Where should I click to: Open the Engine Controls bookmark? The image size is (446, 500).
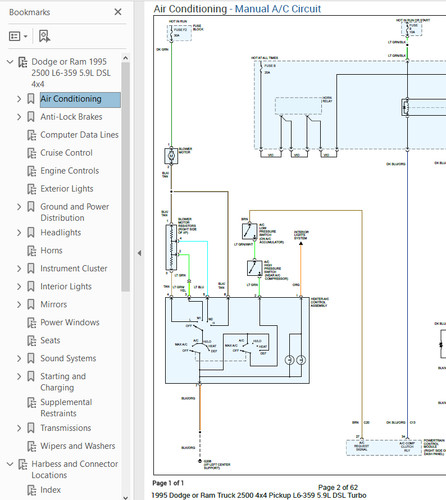(x=70, y=171)
